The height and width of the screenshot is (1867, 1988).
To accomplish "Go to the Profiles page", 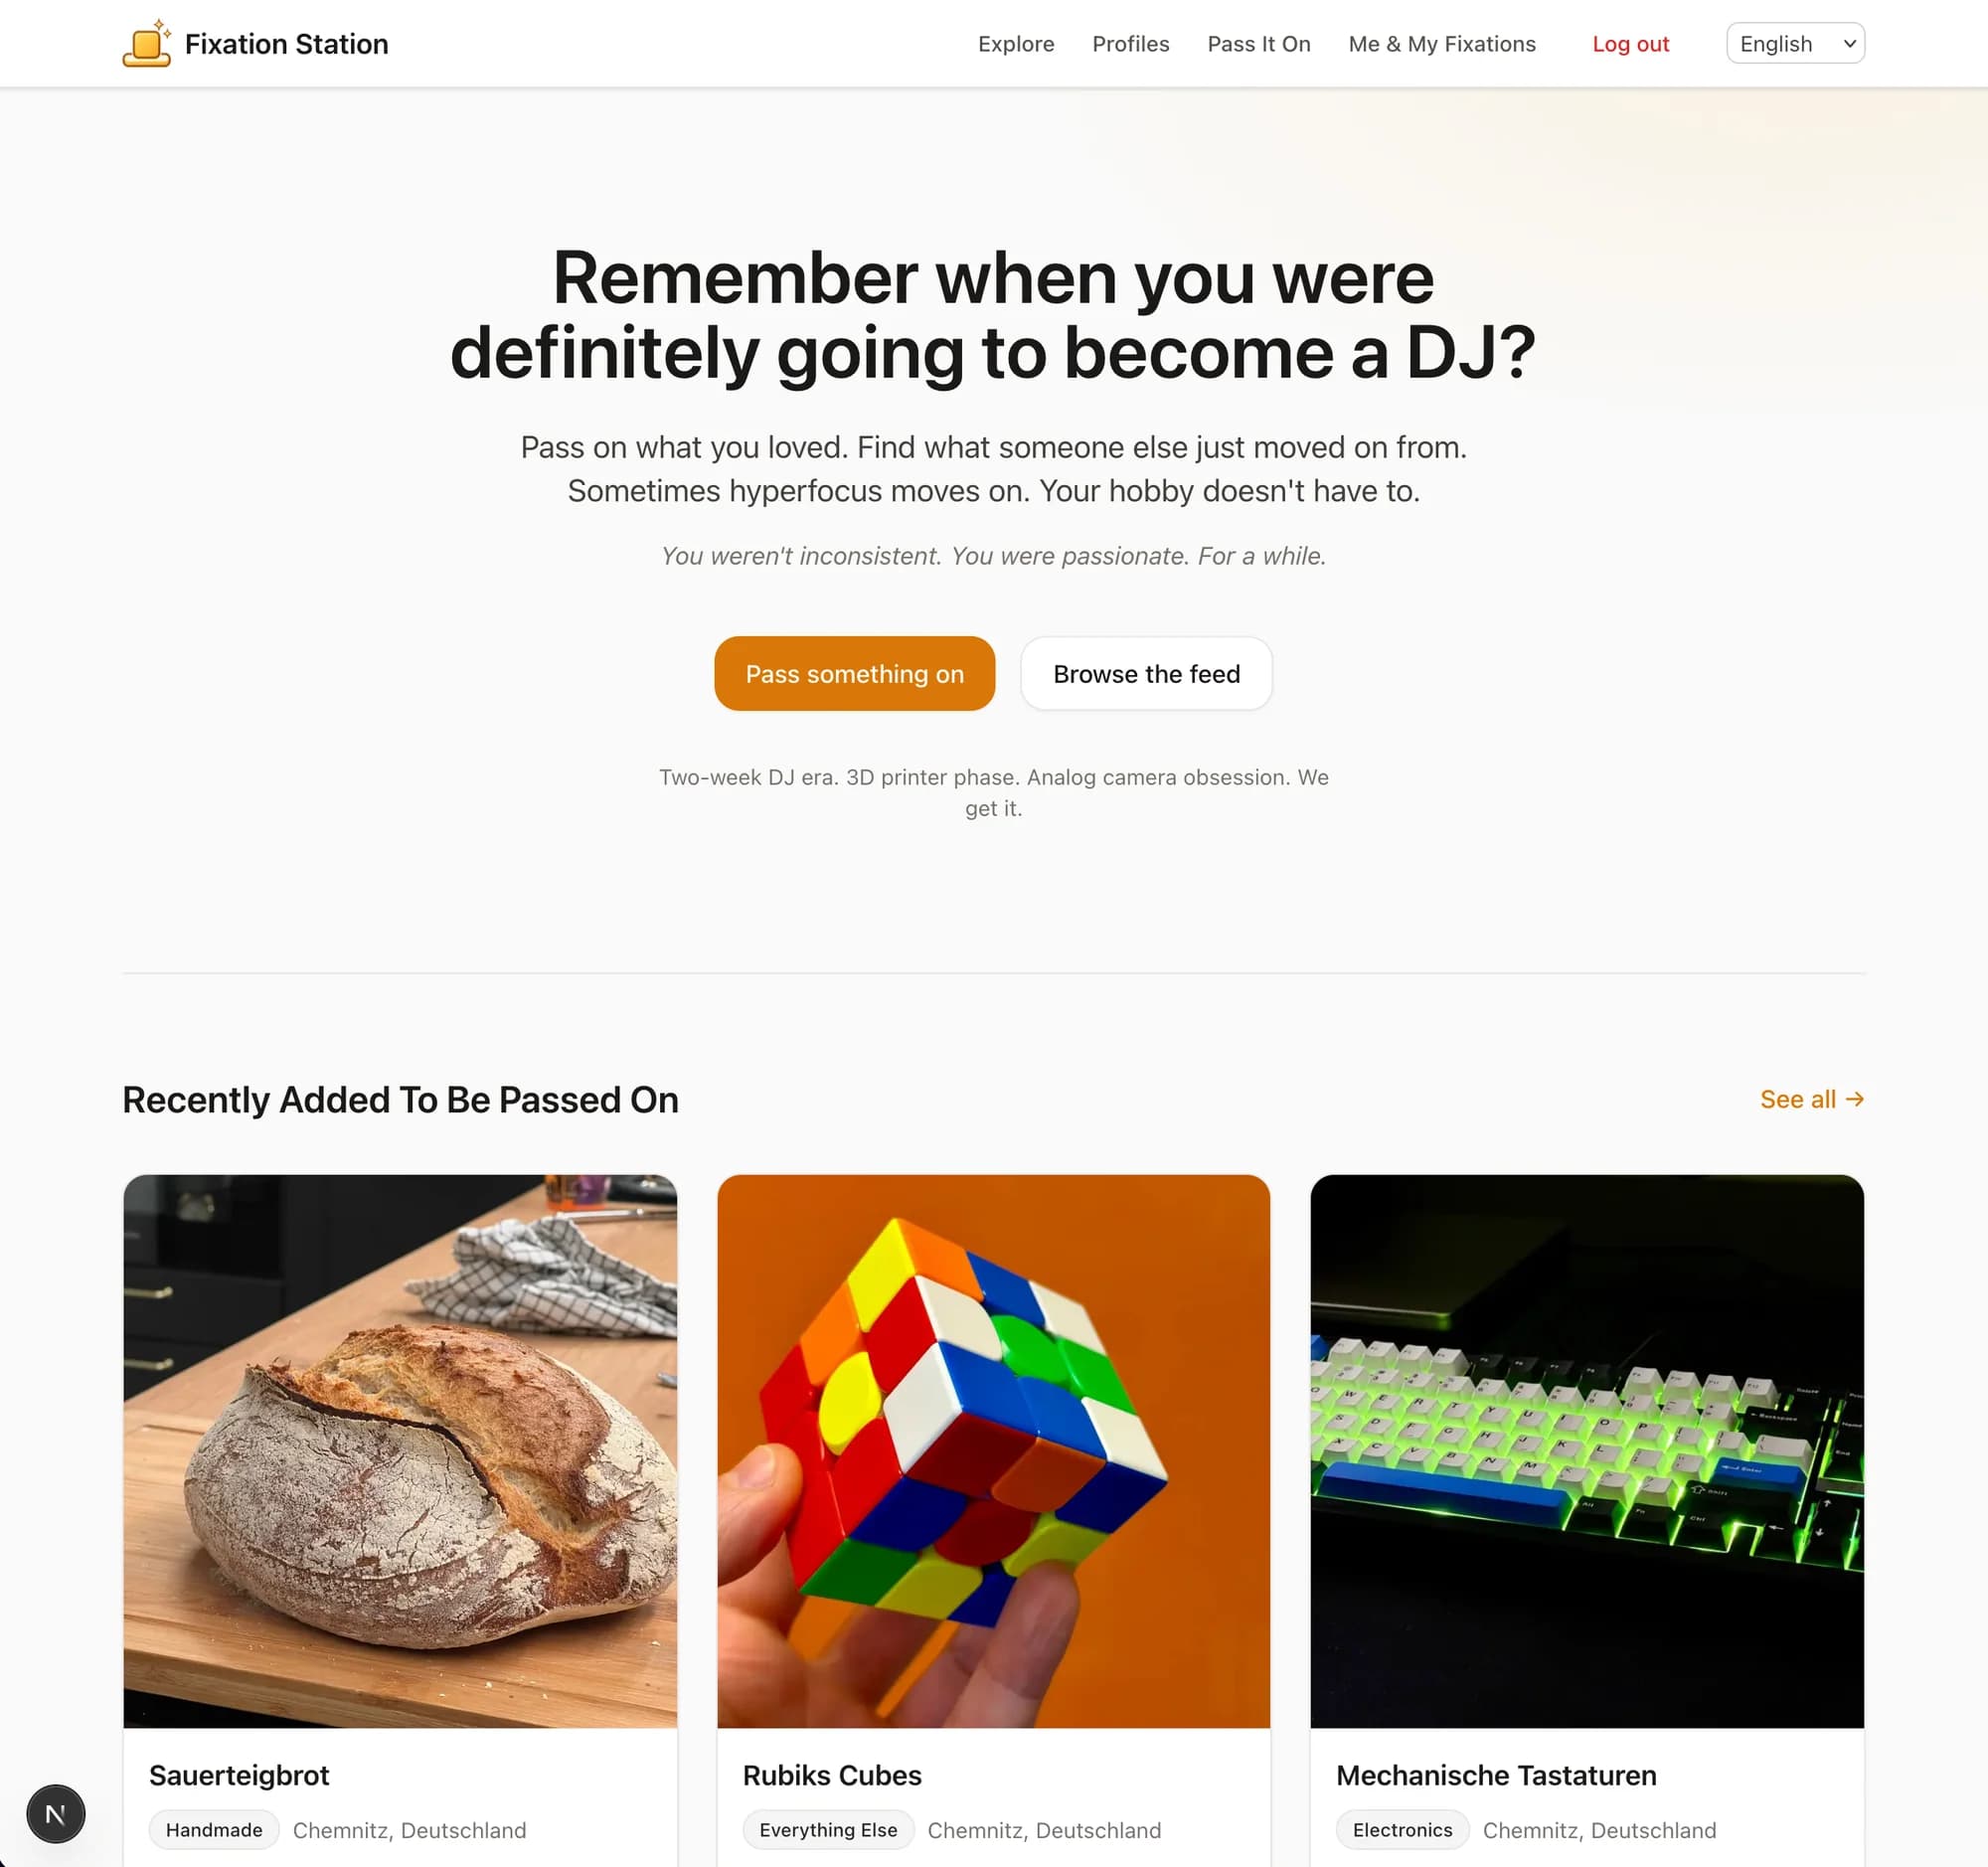I will (x=1130, y=44).
